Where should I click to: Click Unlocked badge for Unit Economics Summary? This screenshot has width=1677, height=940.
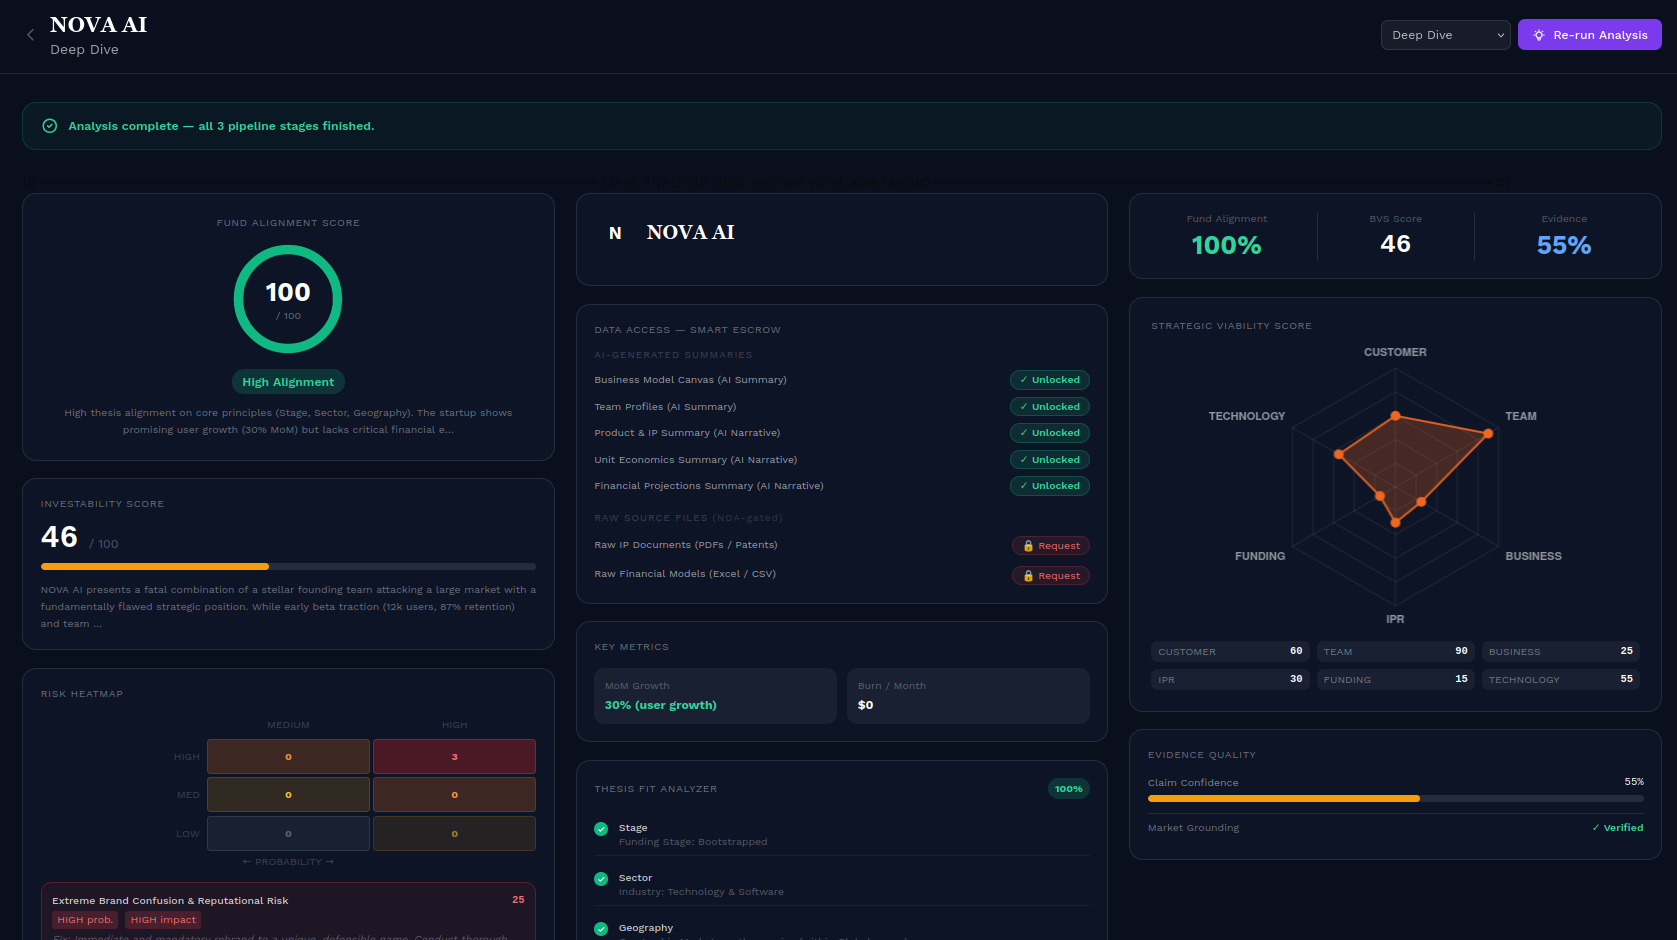coord(1050,460)
